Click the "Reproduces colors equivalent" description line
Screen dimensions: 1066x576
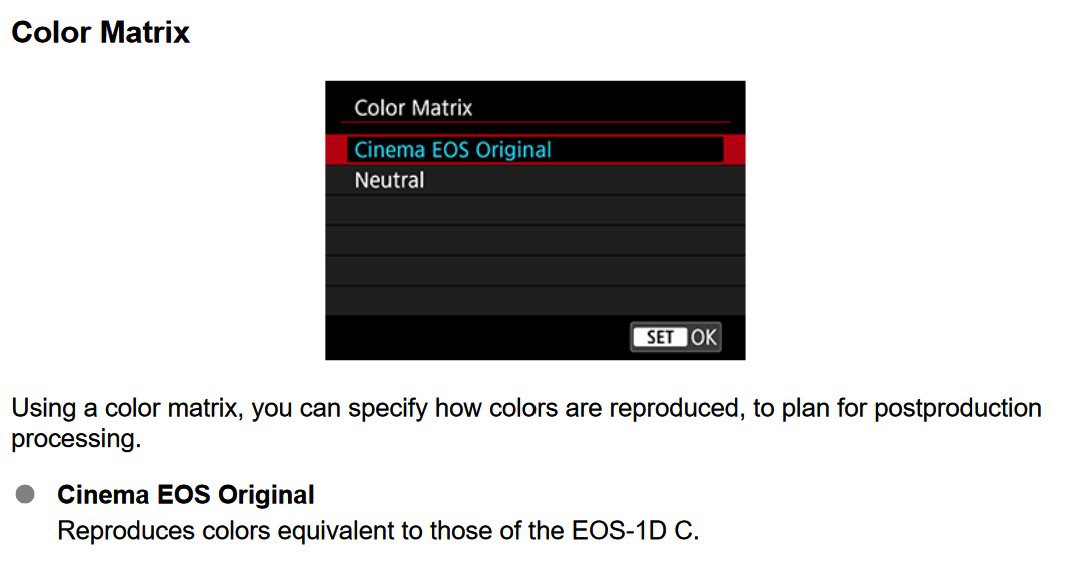pos(378,530)
